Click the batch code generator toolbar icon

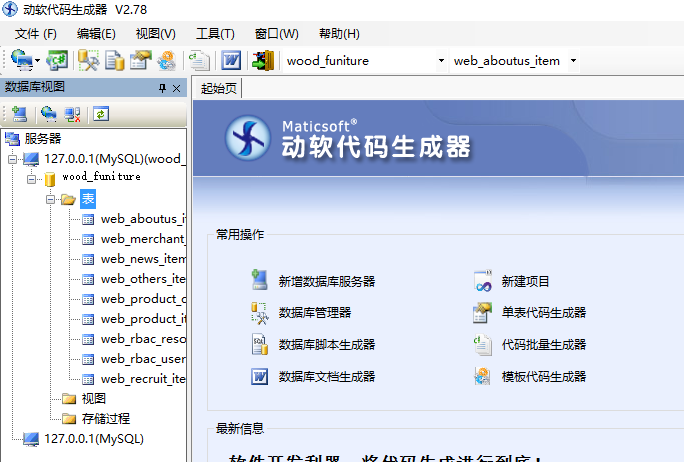(x=199, y=60)
